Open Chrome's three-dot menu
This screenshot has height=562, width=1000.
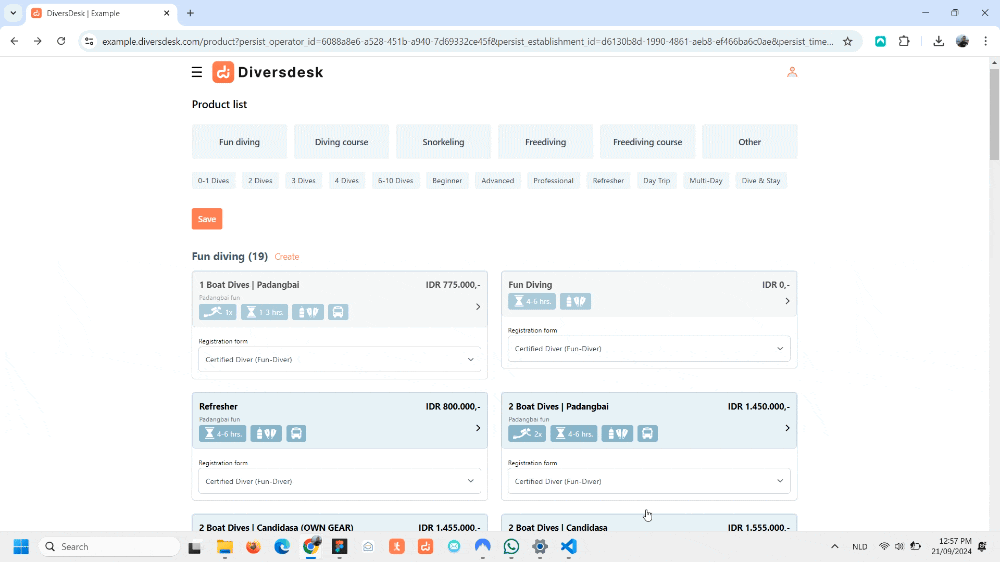coord(986,41)
